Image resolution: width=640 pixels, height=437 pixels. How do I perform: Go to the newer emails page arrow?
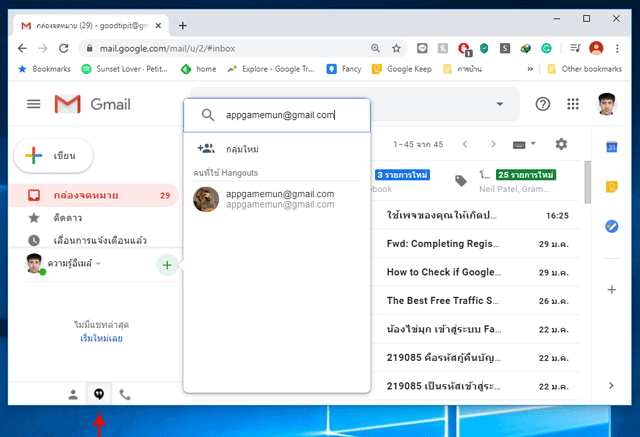point(465,144)
